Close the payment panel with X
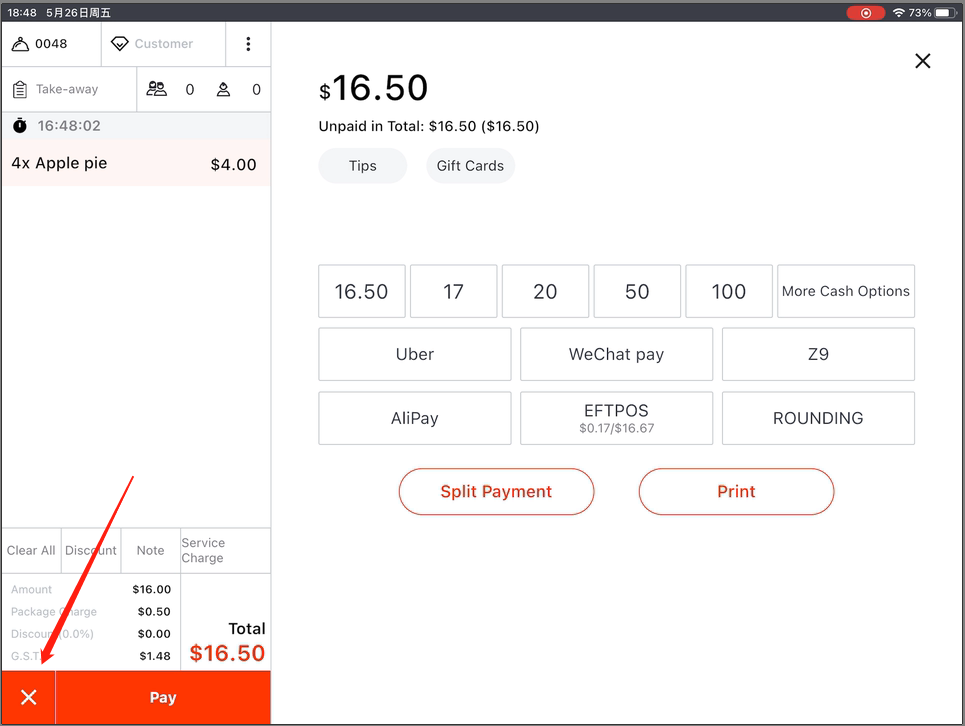This screenshot has width=965, height=726. pos(922,61)
